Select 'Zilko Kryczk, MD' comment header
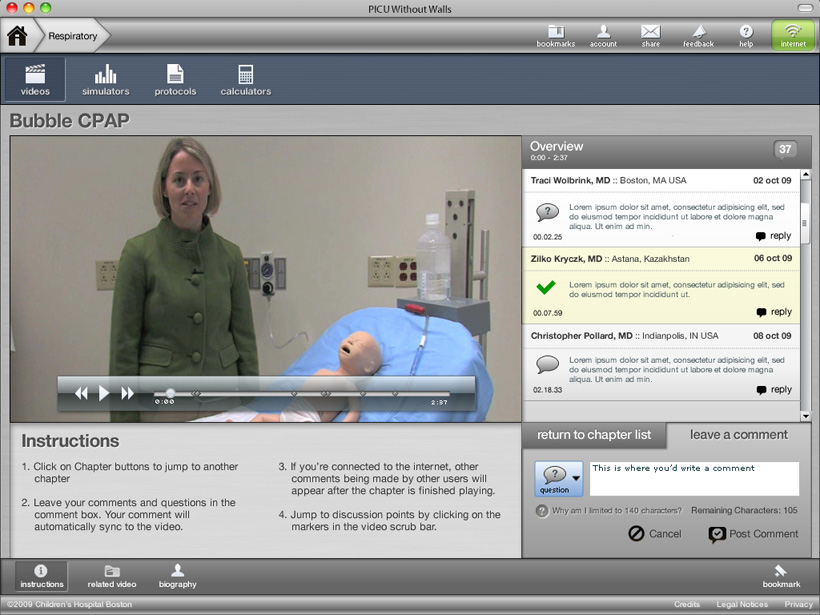The image size is (820, 615). pyautogui.click(x=661, y=259)
